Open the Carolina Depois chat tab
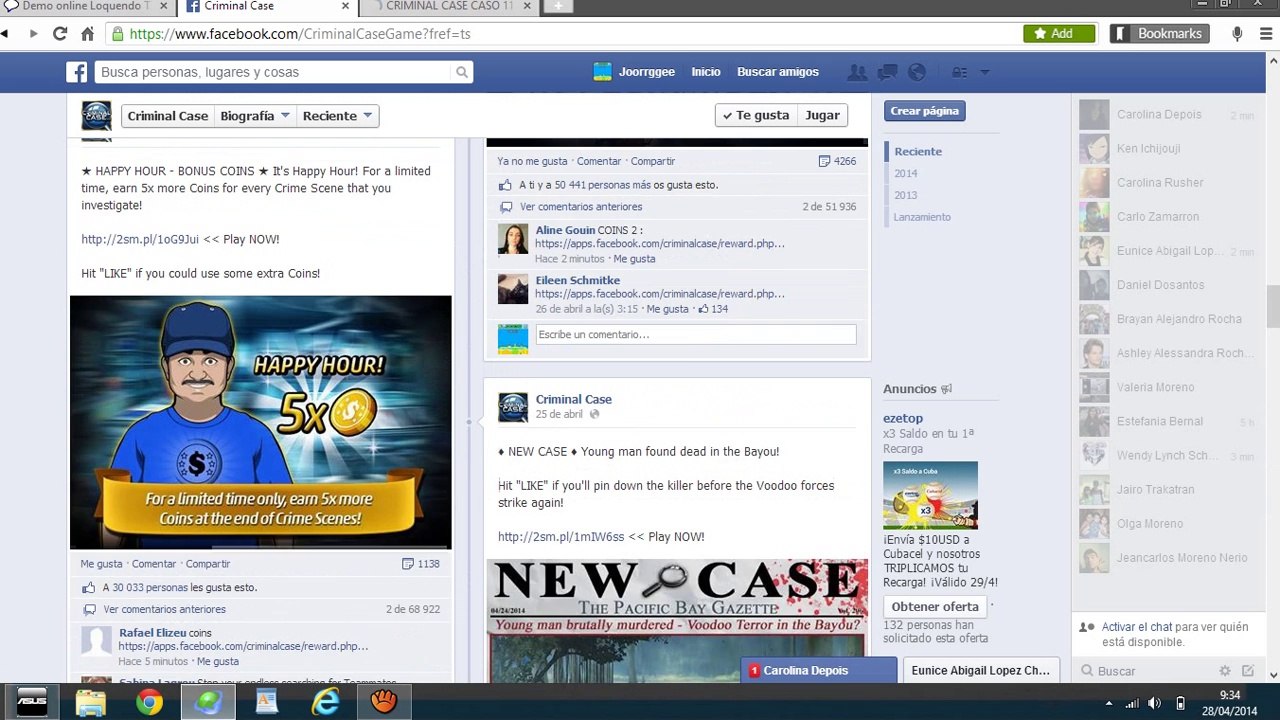Viewport: 1280px width, 720px height. (x=819, y=671)
